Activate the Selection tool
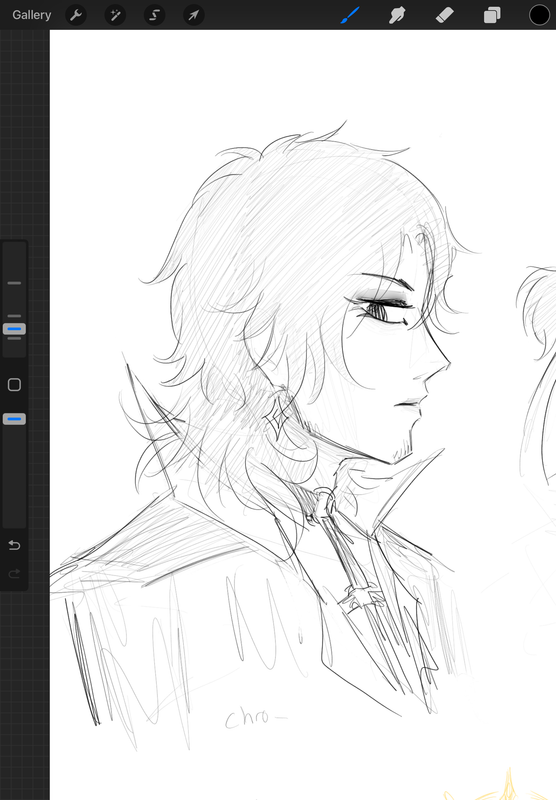This screenshot has width=556, height=800. coord(155,15)
